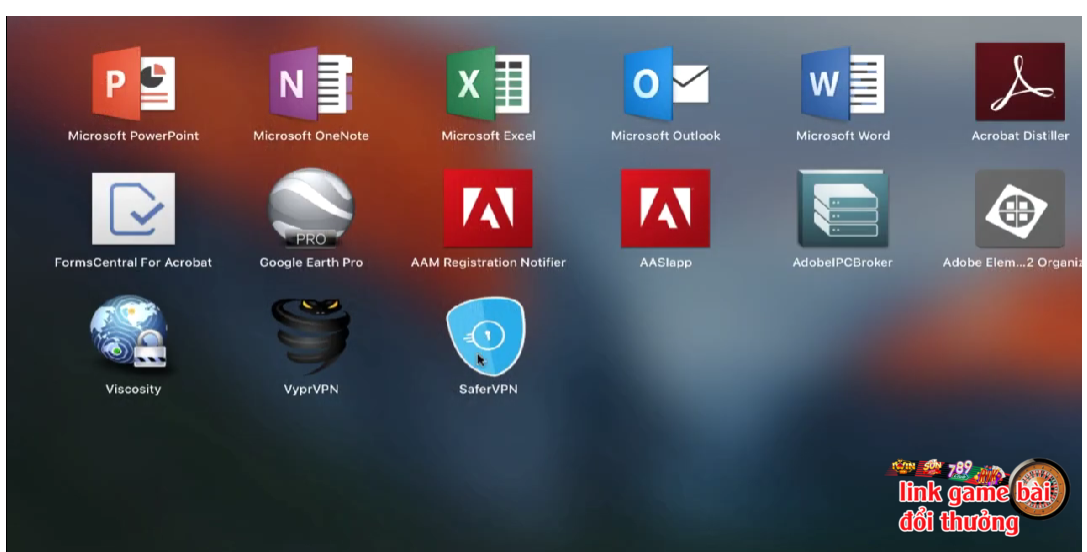Click the "Microsoft Outlook" label
Image resolution: width=1087 pixels, height=552 pixels.
click(666, 136)
